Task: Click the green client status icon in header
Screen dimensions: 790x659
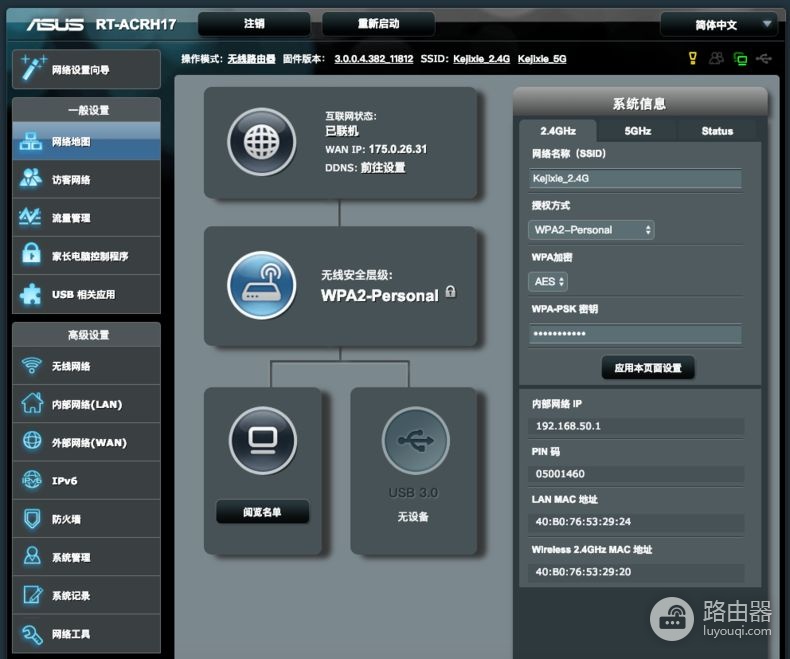Action: [x=740, y=59]
